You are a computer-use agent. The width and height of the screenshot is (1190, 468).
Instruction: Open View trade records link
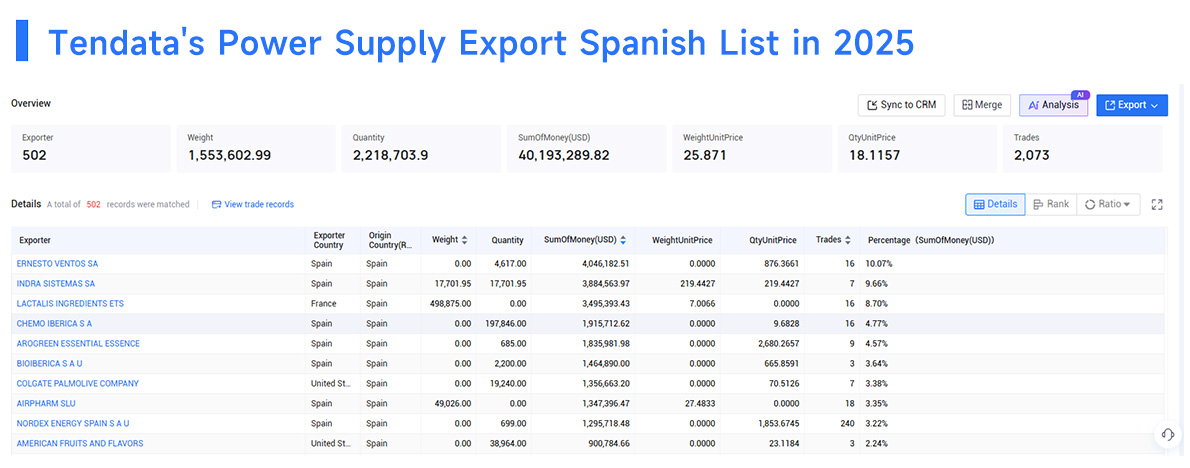pos(252,204)
